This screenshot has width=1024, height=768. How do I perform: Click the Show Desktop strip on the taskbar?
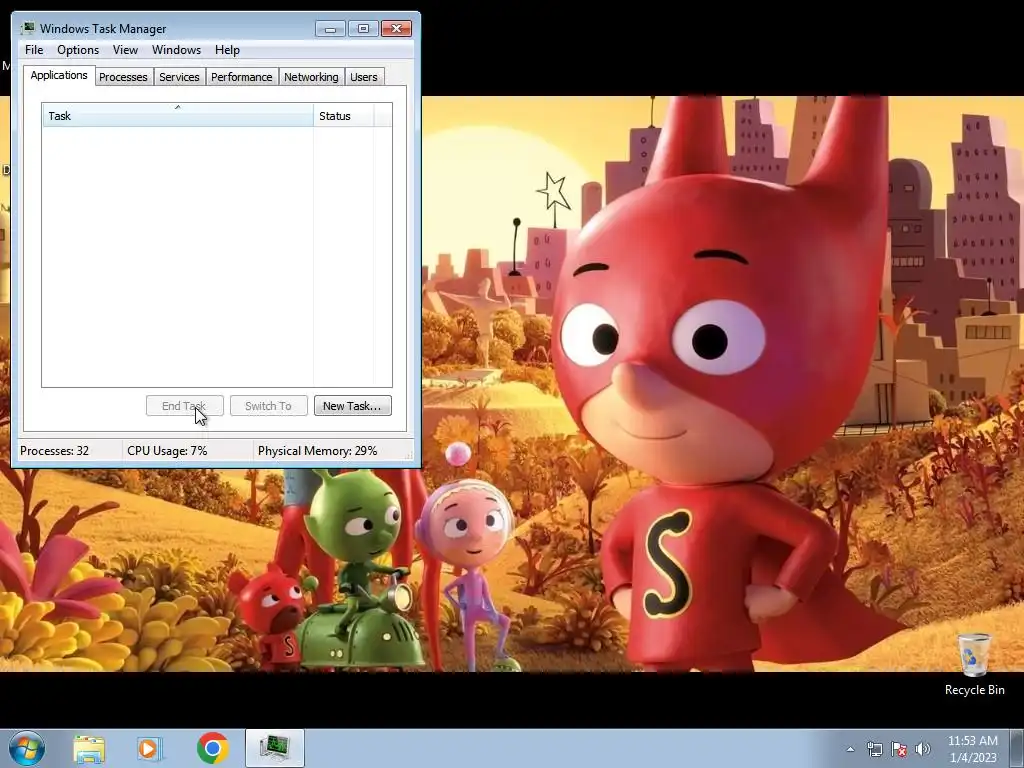point(1017,748)
